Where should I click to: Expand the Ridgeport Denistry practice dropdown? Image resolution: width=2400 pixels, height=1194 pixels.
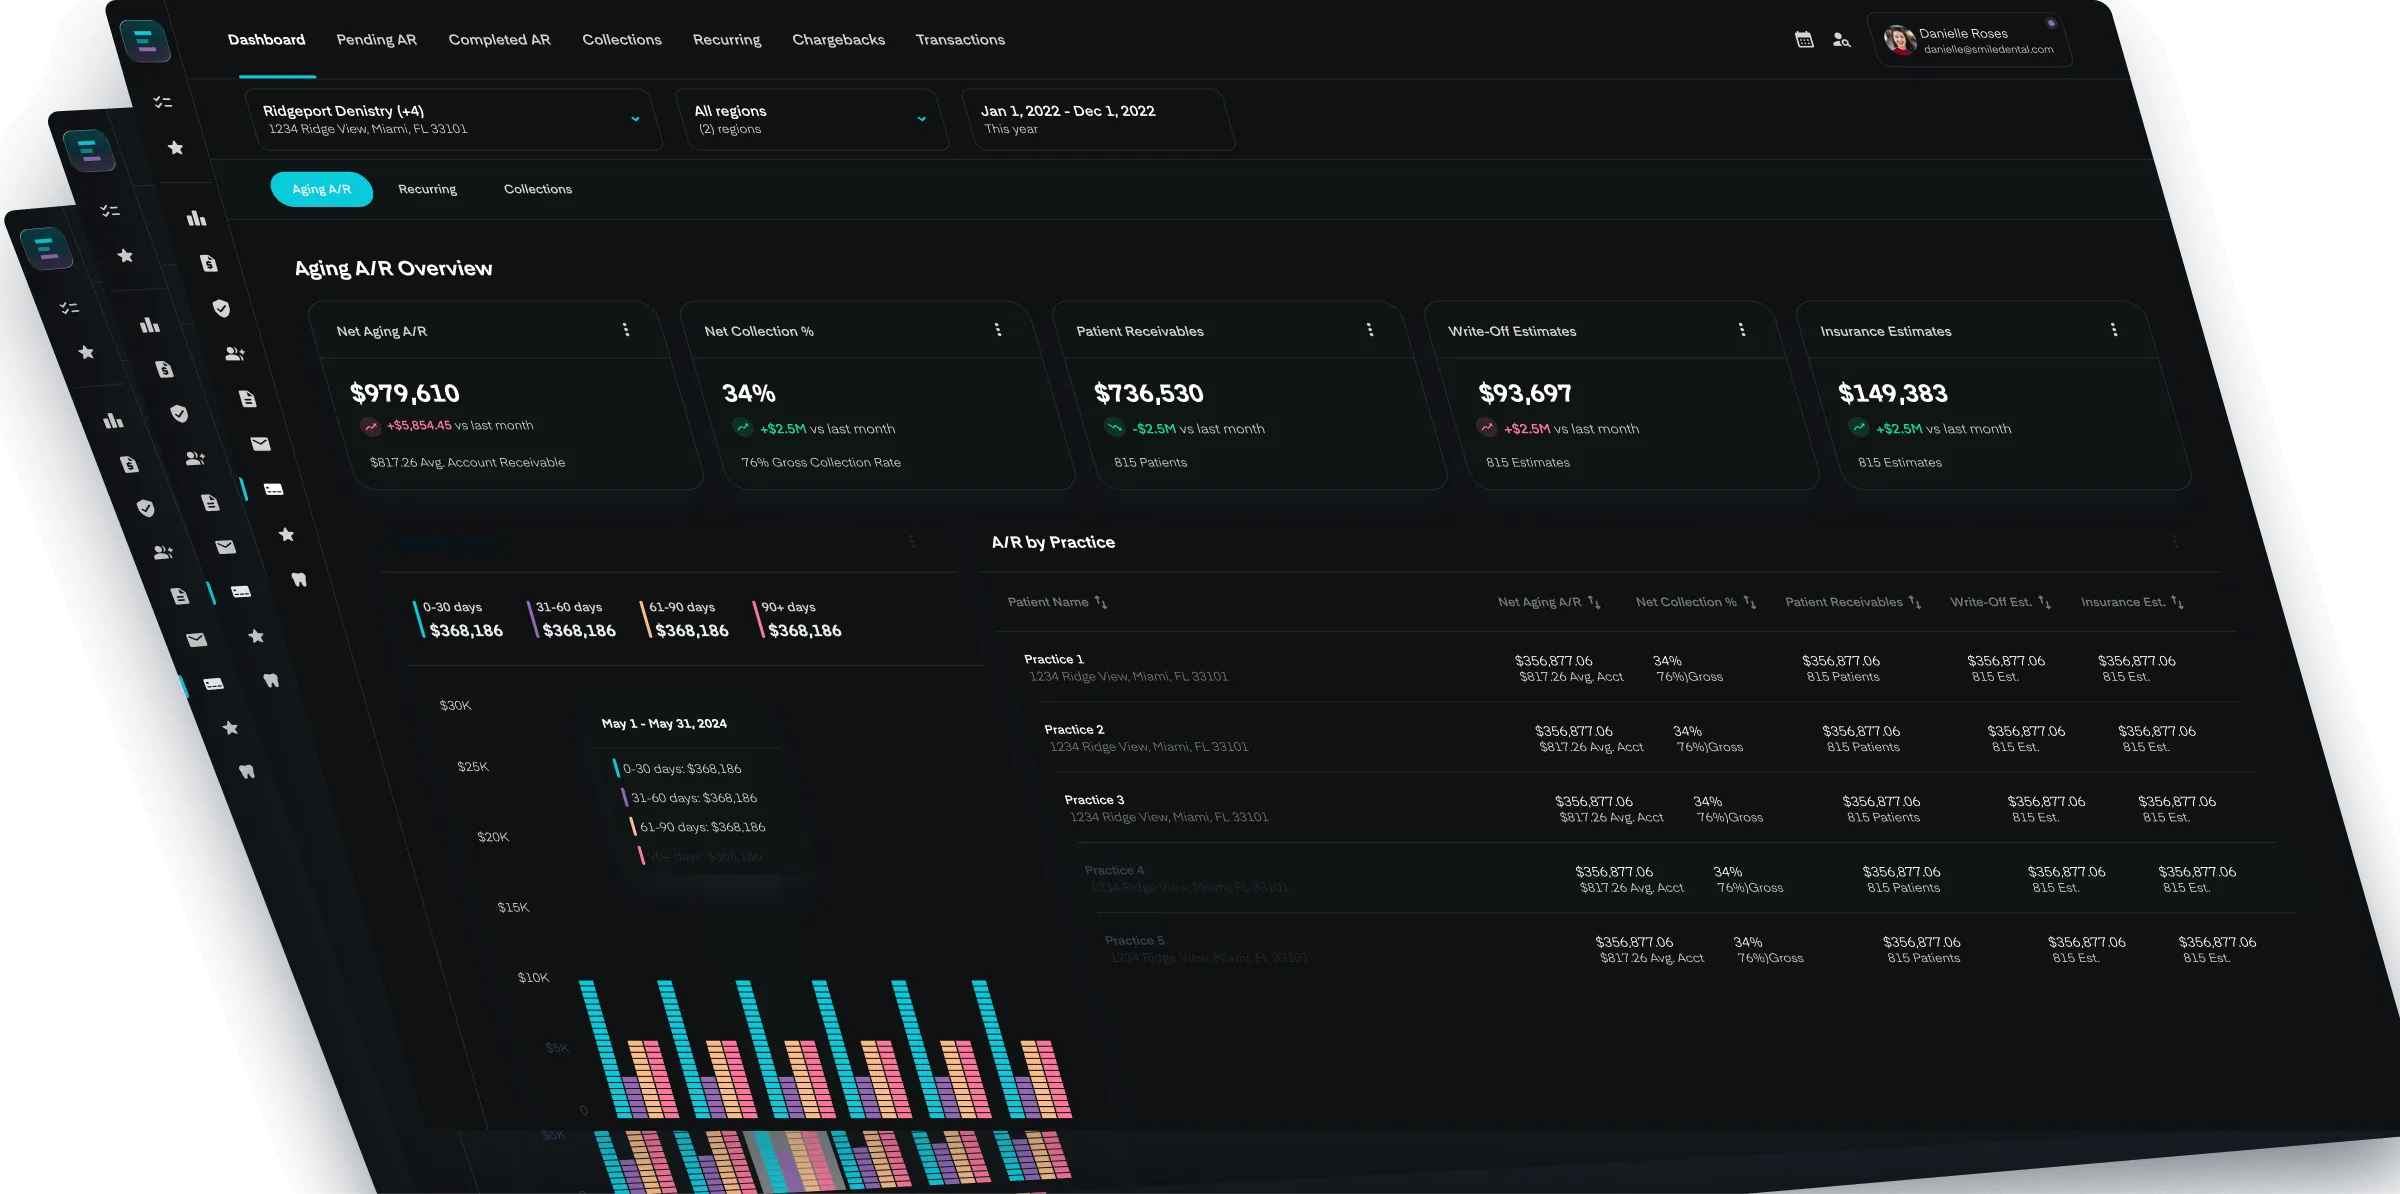(454, 119)
